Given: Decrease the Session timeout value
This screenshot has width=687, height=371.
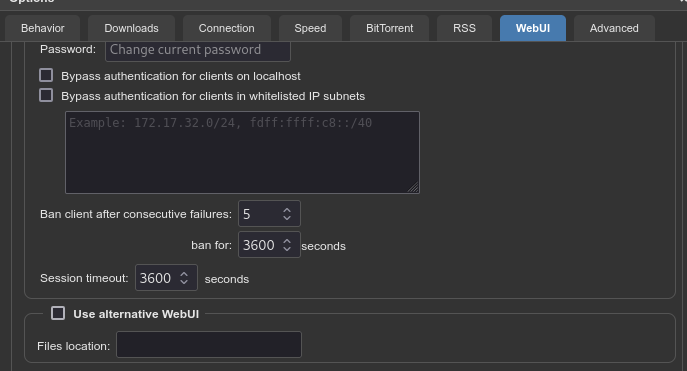Looking at the screenshot, I should click(x=184, y=282).
